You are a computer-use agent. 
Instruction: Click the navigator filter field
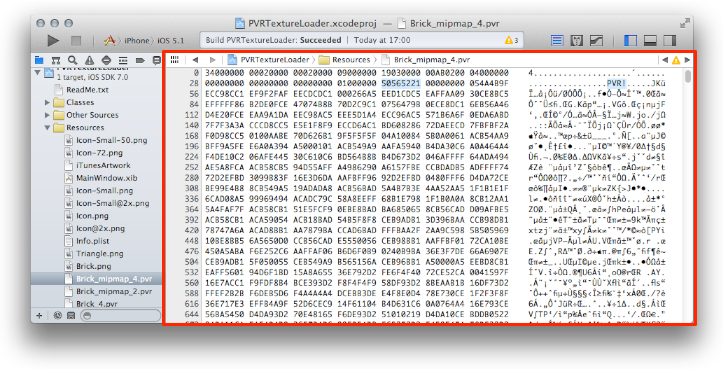(x=120, y=315)
